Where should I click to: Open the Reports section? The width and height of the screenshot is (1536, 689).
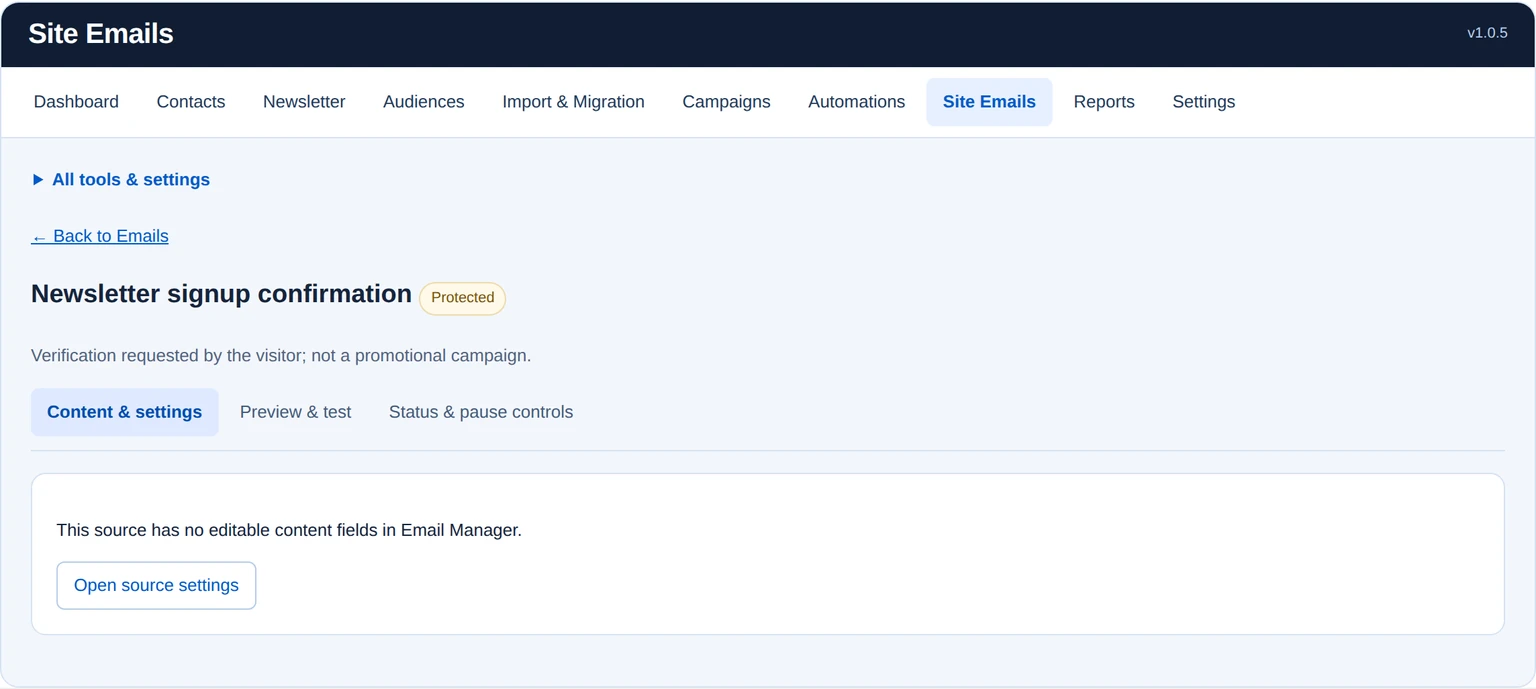tap(1104, 102)
